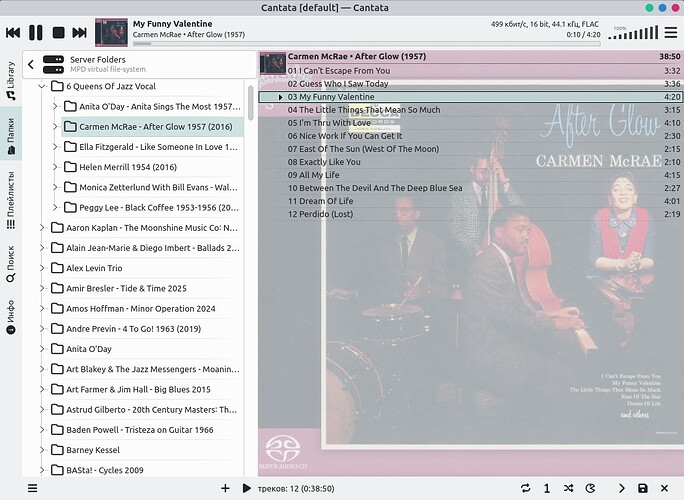Add items with the plus icon
The width and height of the screenshot is (684, 500).
(x=225, y=488)
